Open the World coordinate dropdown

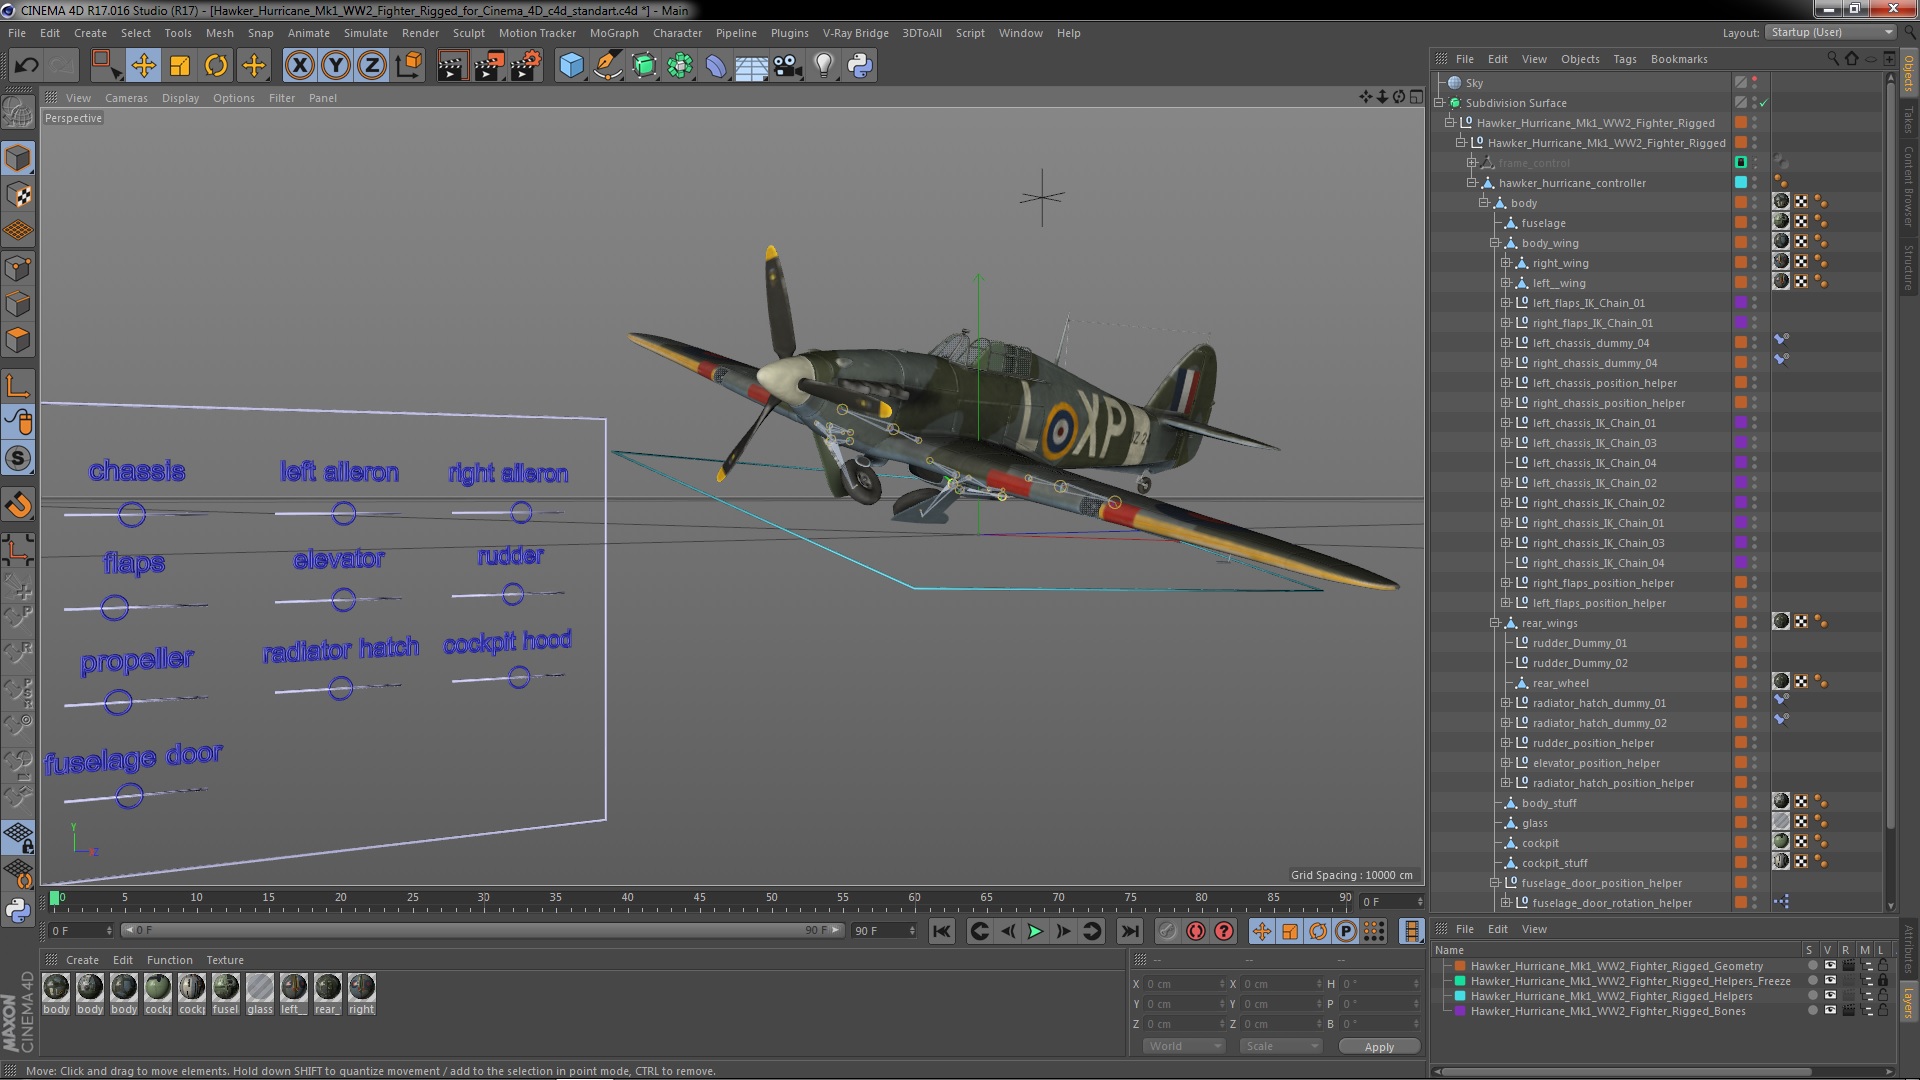point(1184,1046)
